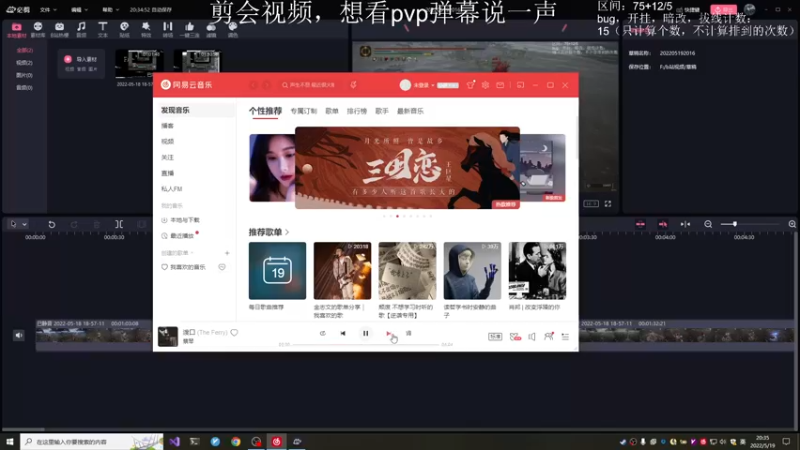The image size is (800, 450).
Task: Open the stickers panel in editor toolbar
Action: [x=124, y=30]
